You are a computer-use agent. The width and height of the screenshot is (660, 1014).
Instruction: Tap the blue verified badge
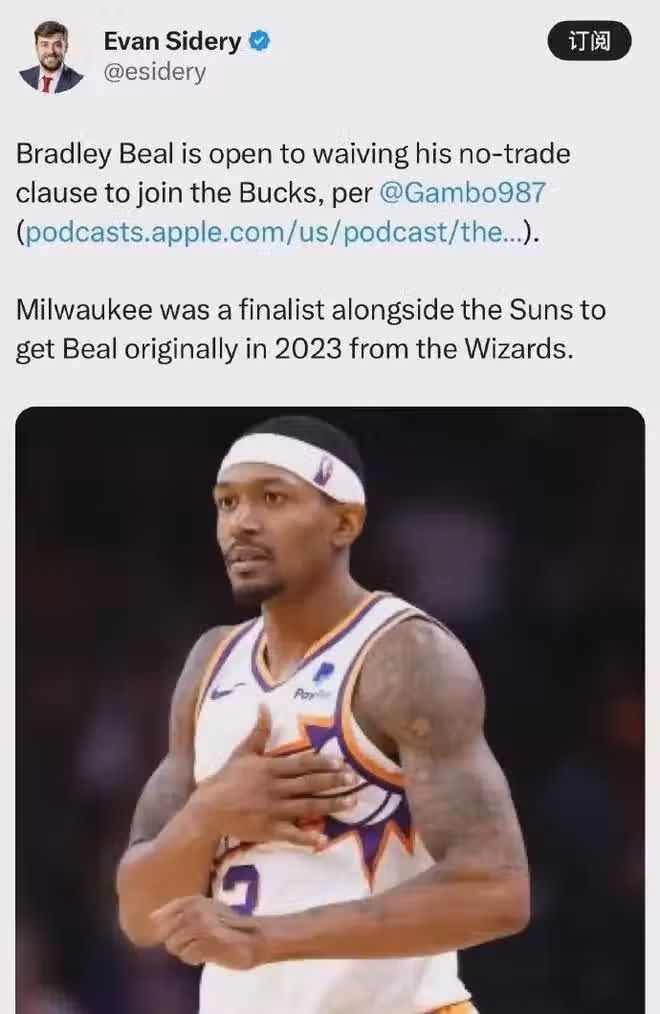pos(259,41)
